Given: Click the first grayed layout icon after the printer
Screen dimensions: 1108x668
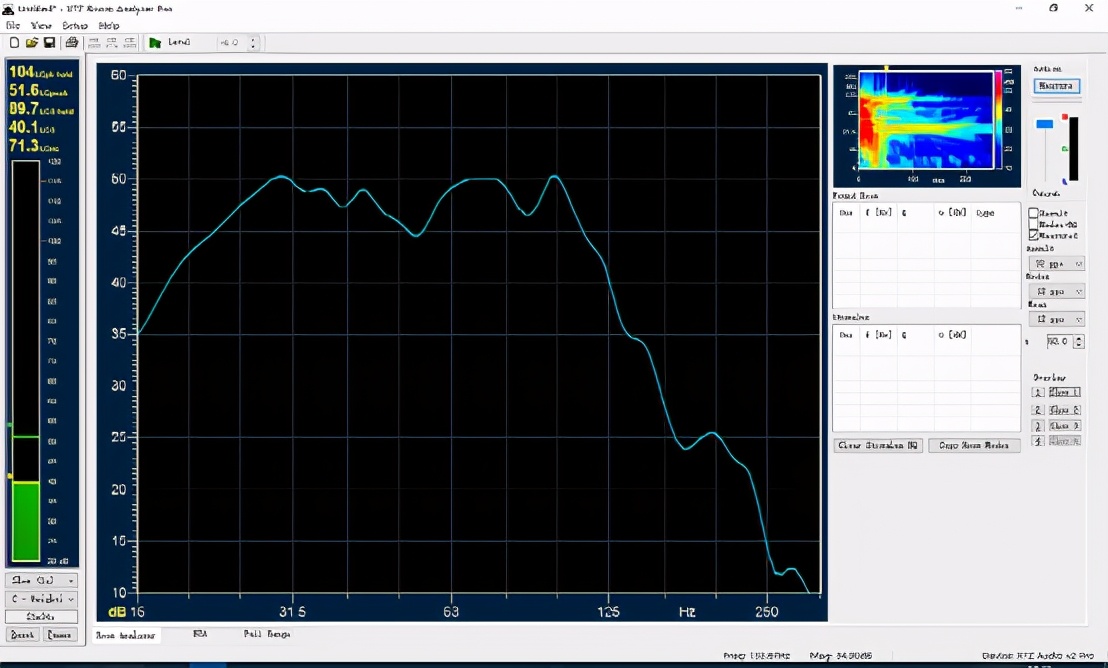Looking at the screenshot, I should [x=94, y=42].
